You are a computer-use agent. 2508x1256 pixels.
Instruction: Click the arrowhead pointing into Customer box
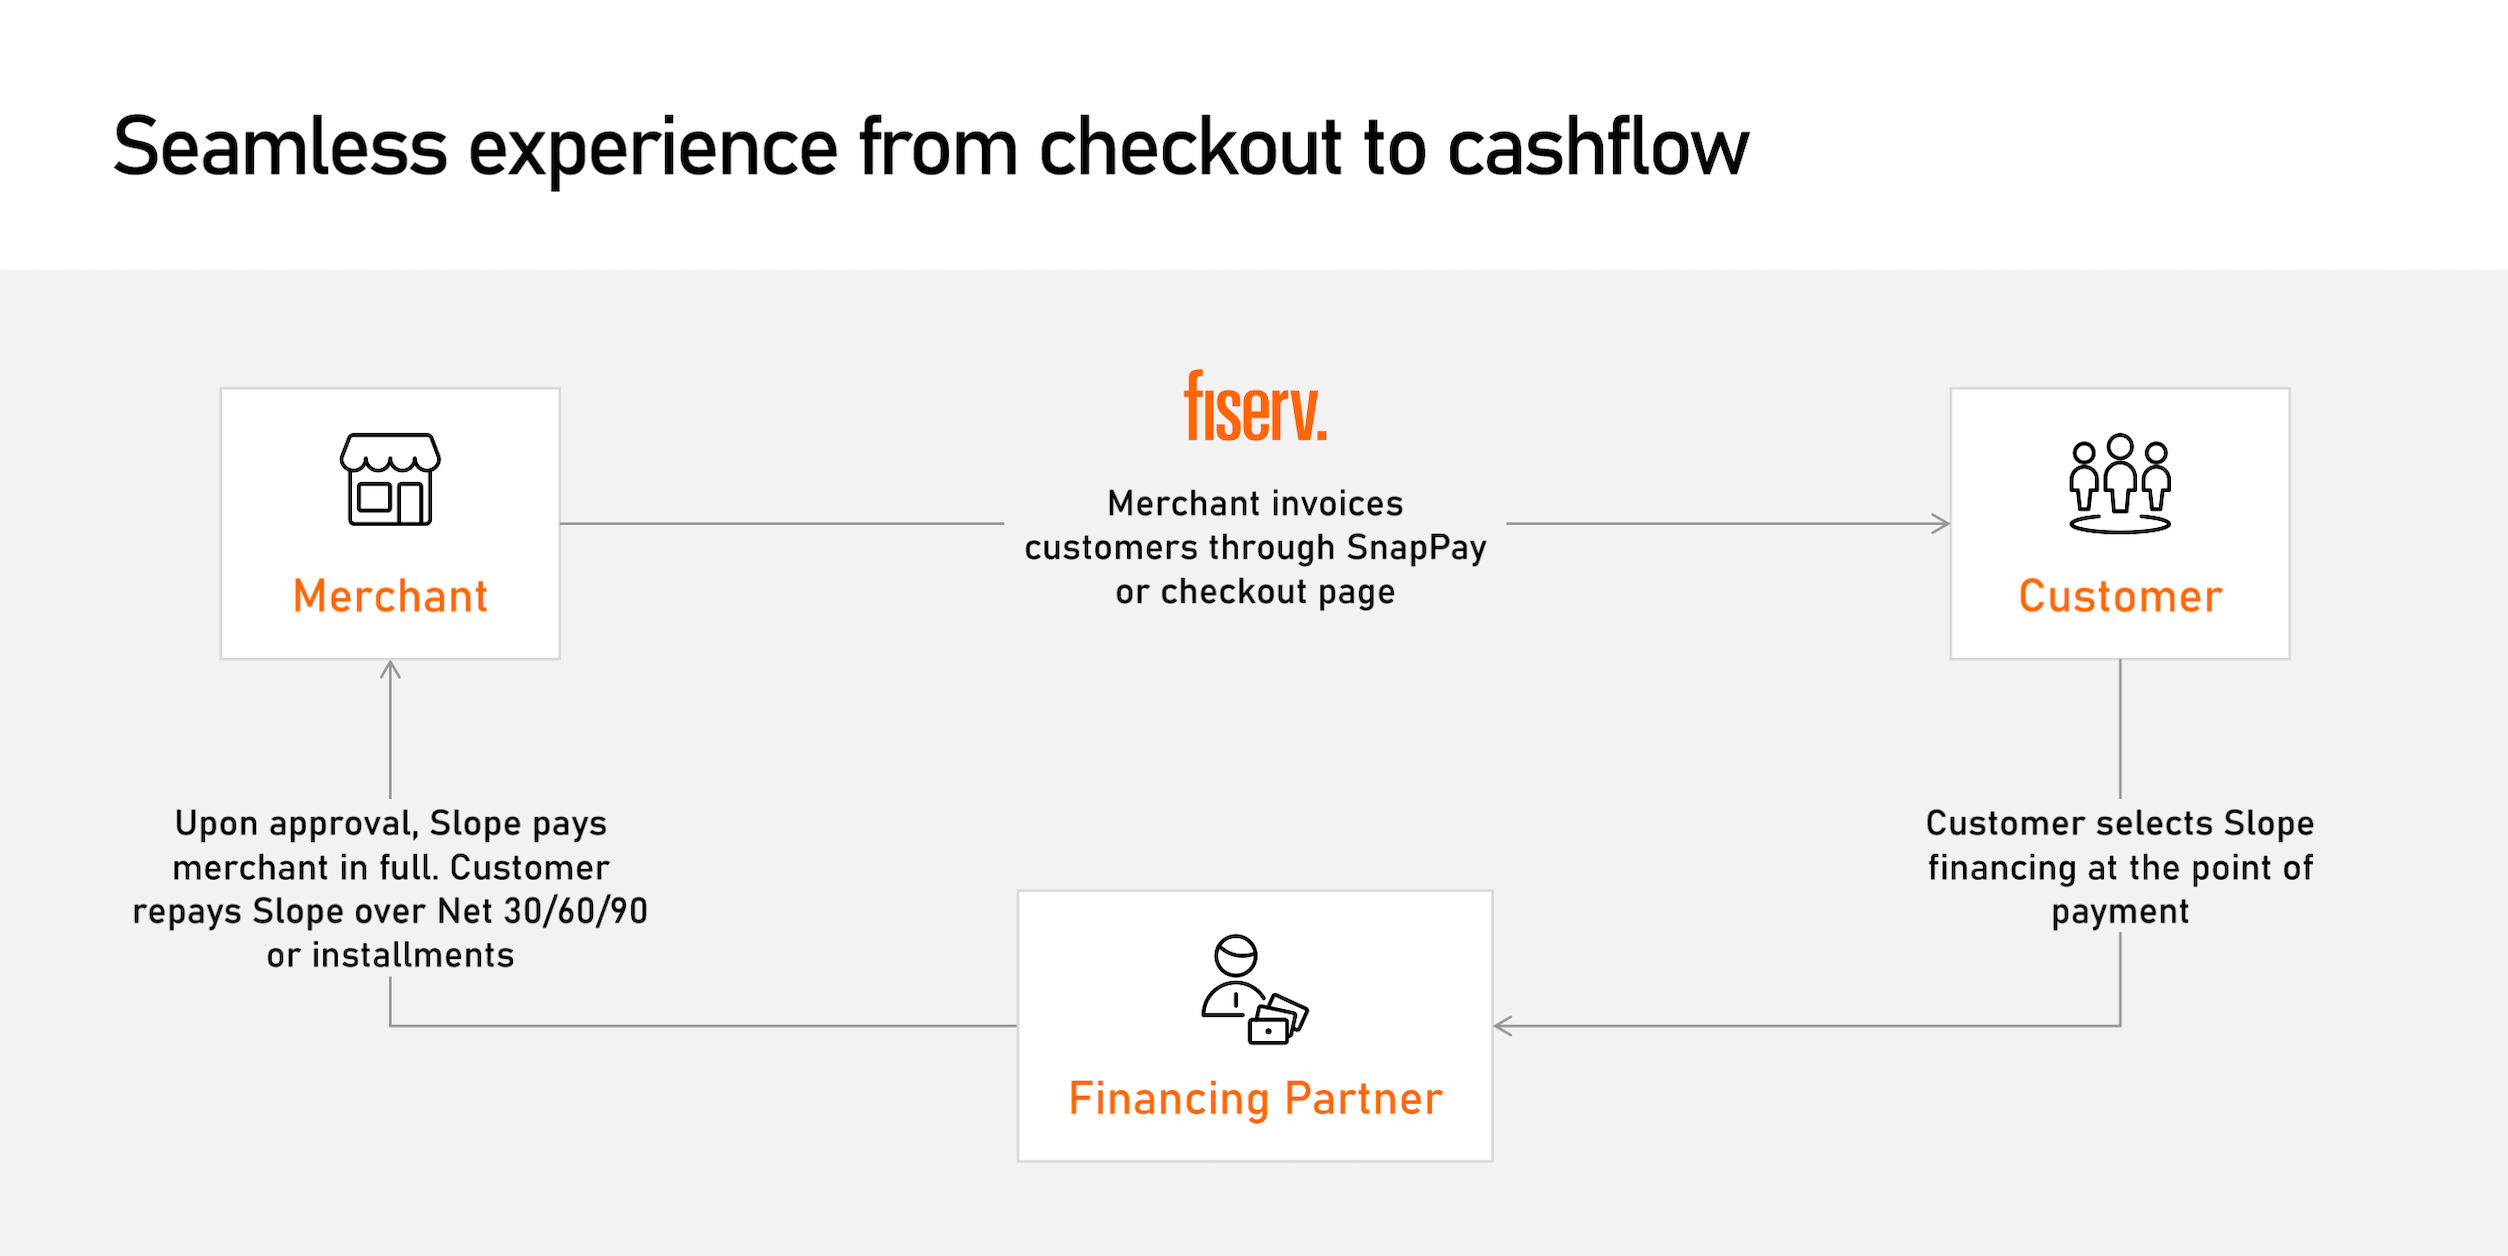1940,523
